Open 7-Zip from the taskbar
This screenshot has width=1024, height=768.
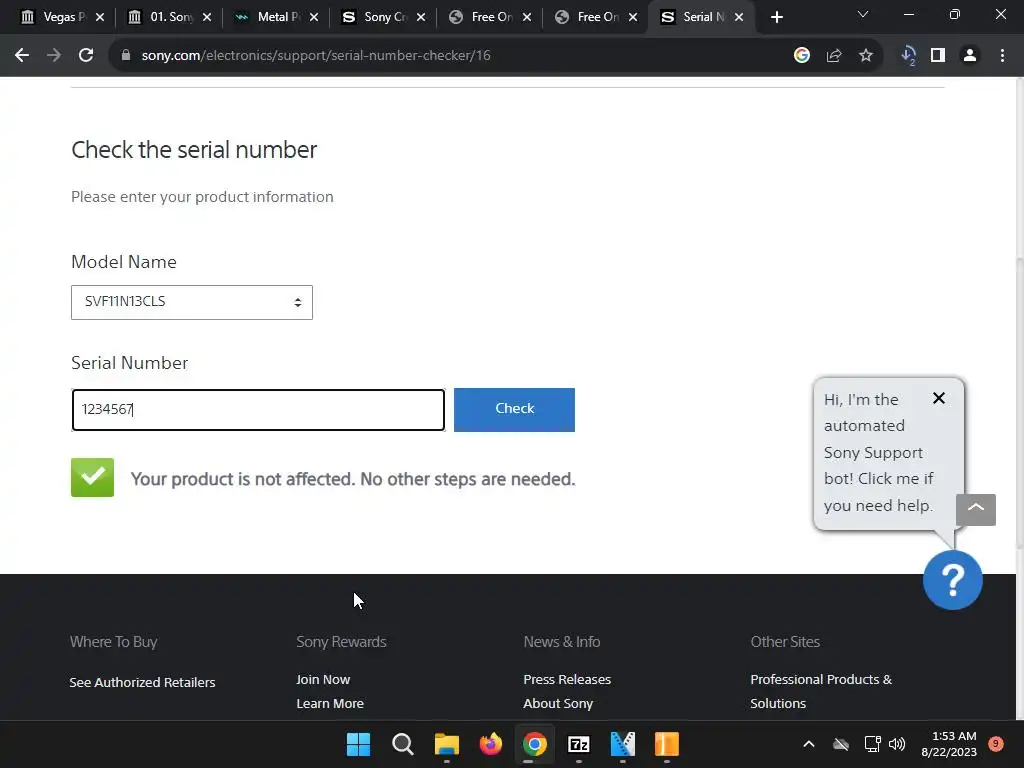(579, 744)
